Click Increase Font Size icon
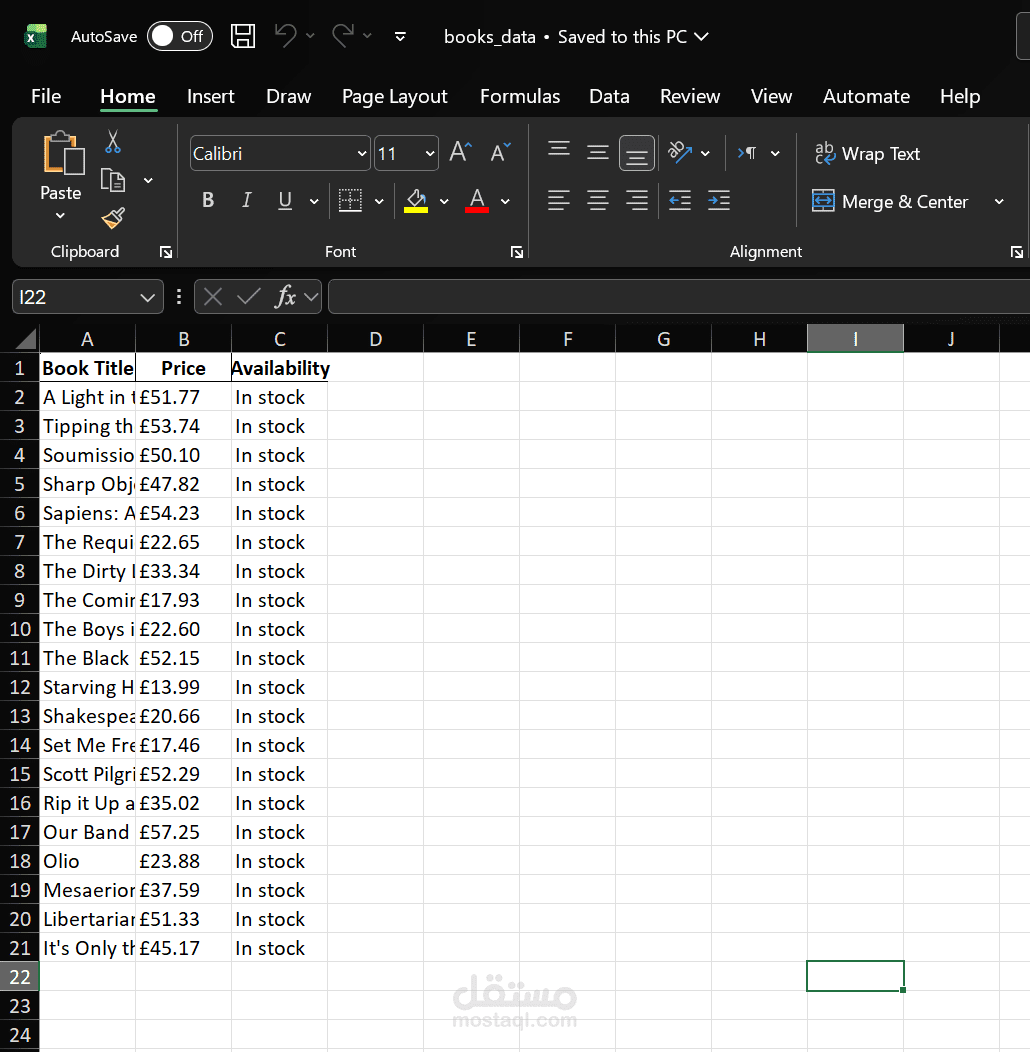The height and width of the screenshot is (1052, 1030). click(460, 152)
